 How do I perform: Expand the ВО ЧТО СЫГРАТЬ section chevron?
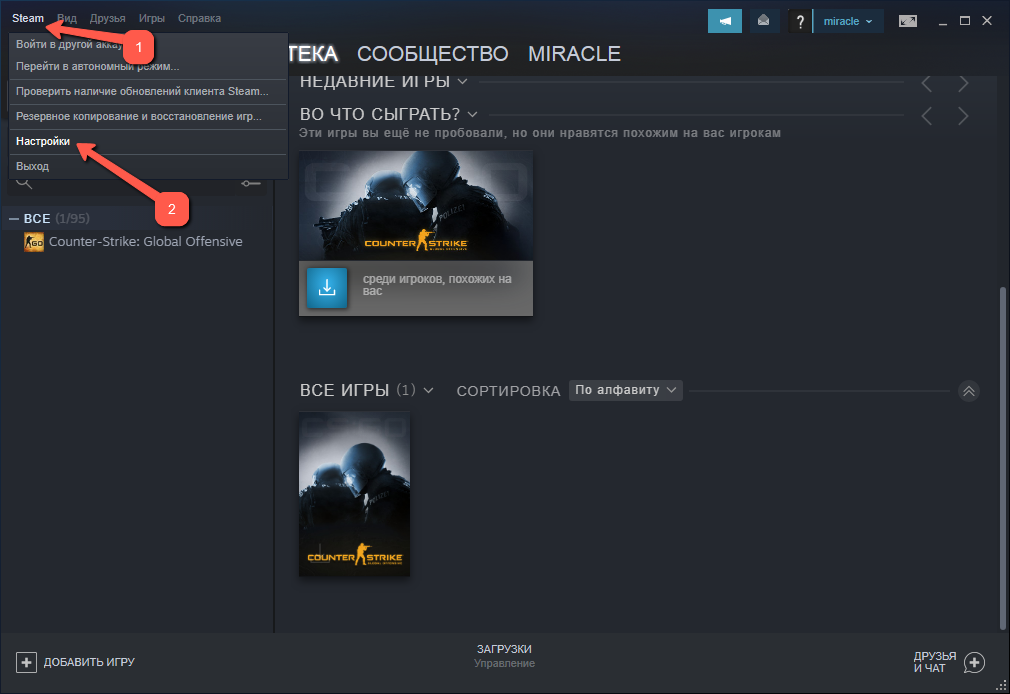pyautogui.click(x=472, y=114)
